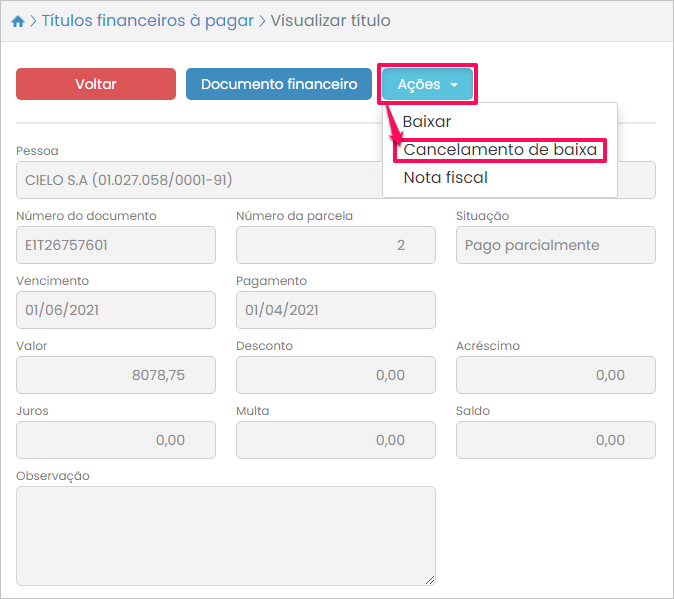The height and width of the screenshot is (599, 674).
Task: Choose Cancelamento de baixa menu option
Action: click(x=500, y=150)
